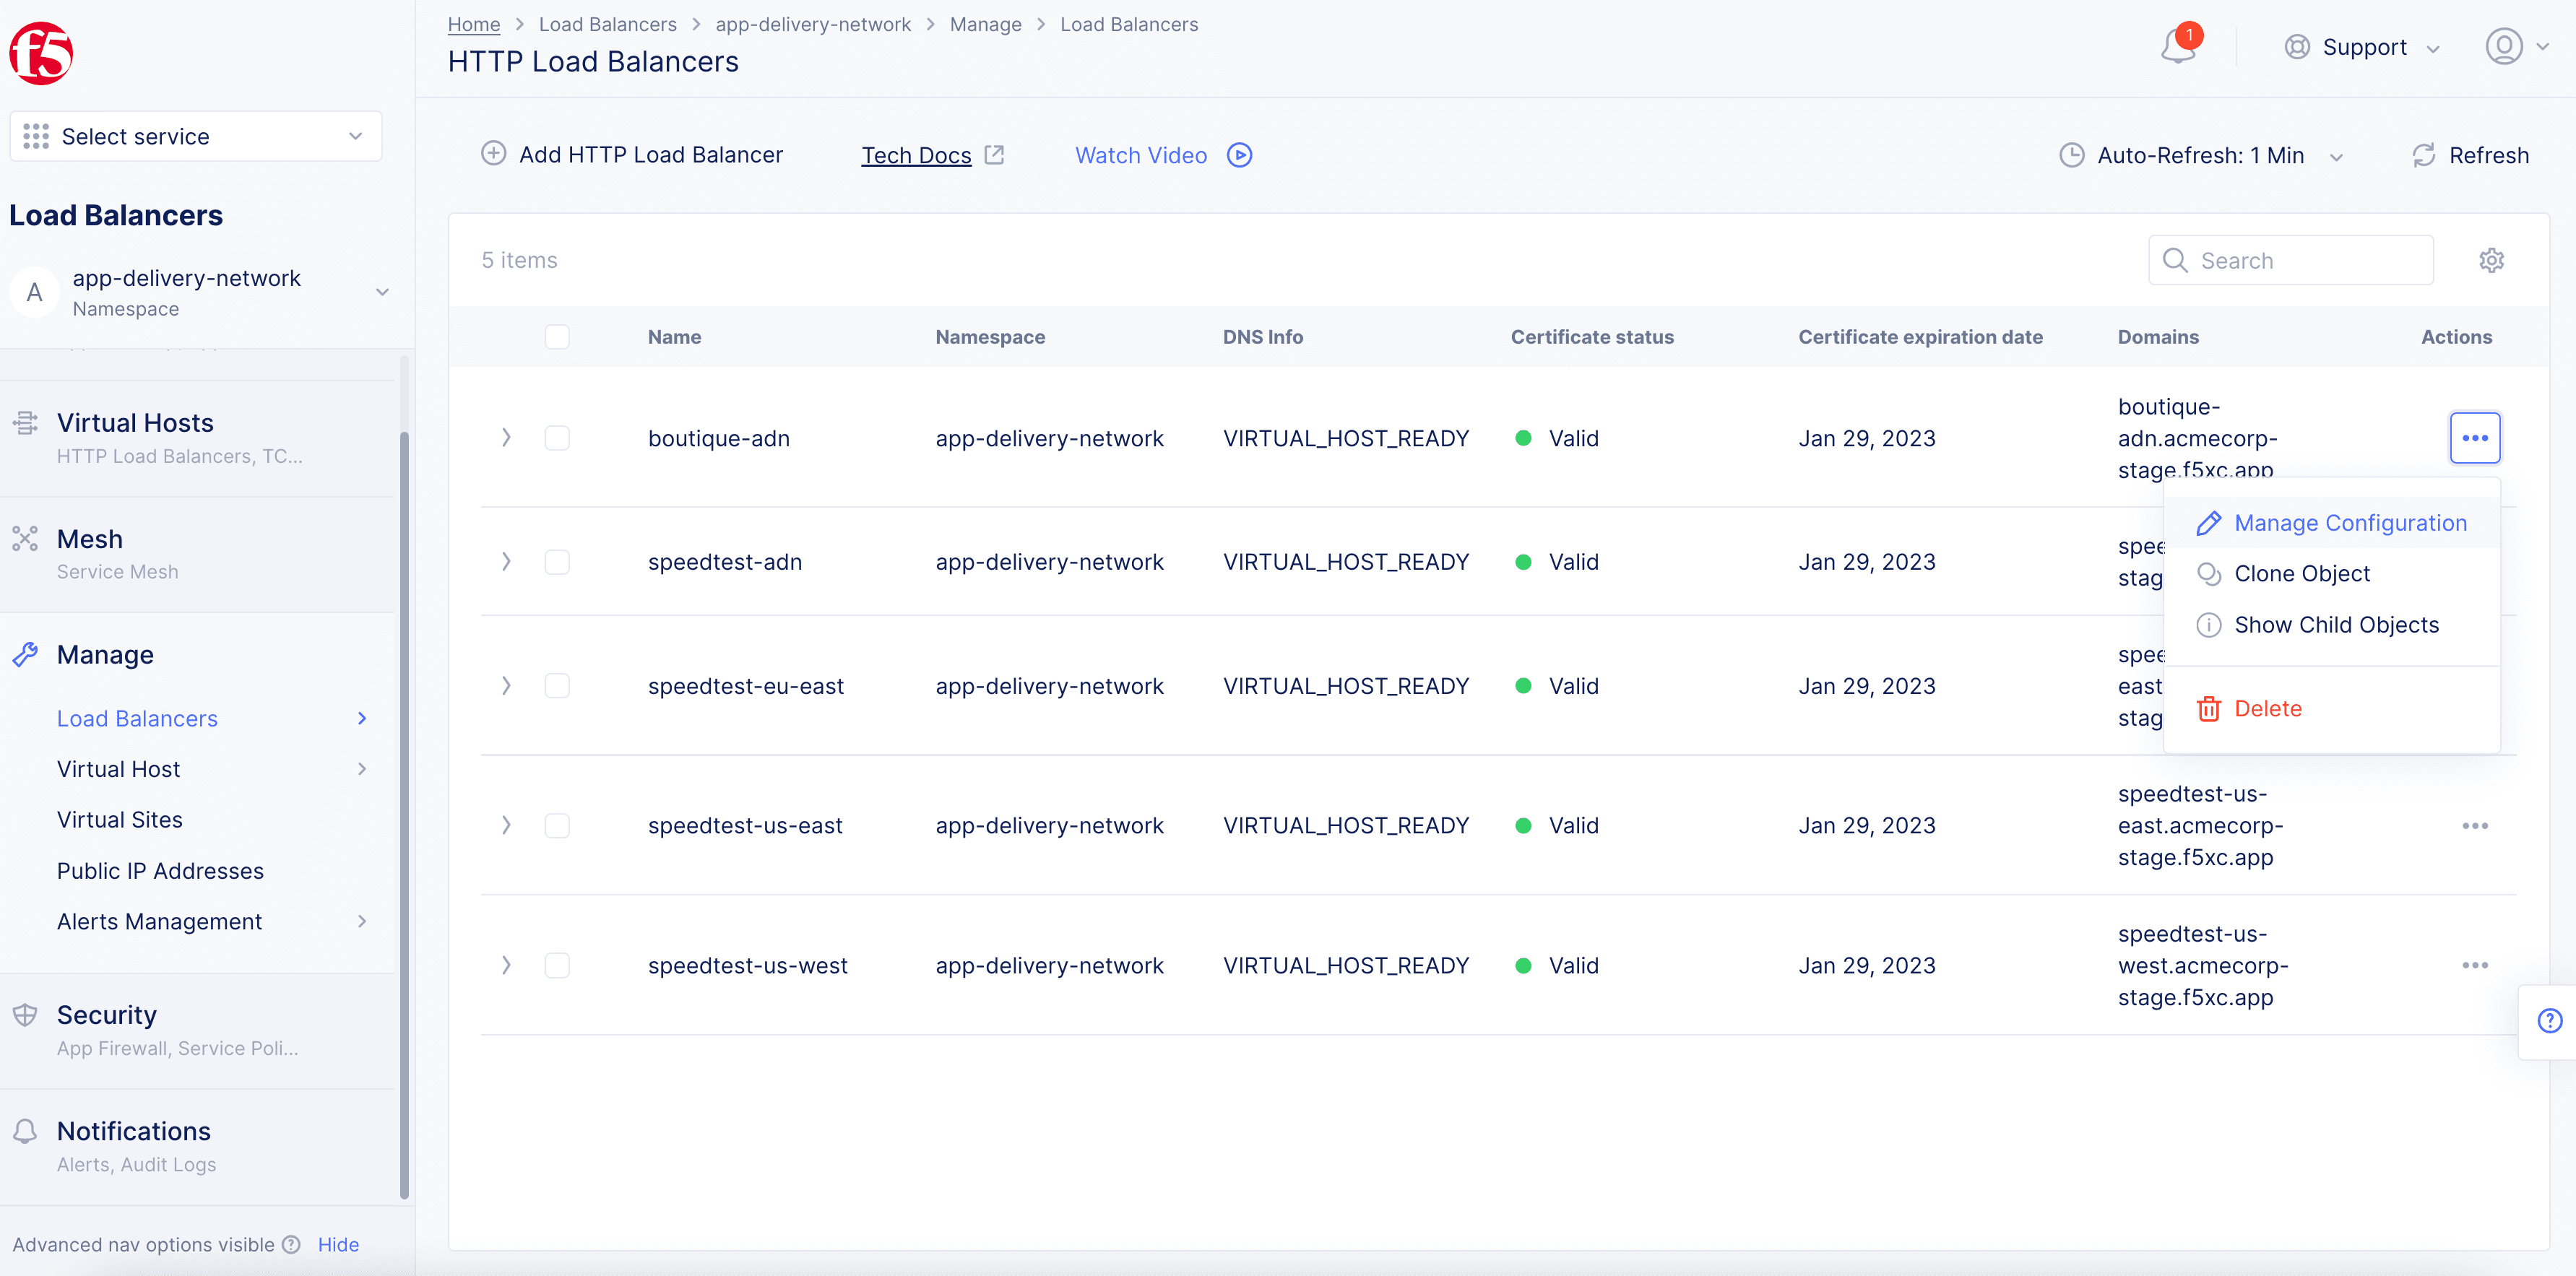Expand the speedtest-eu-east row
The width and height of the screenshot is (2576, 1276).
click(506, 686)
